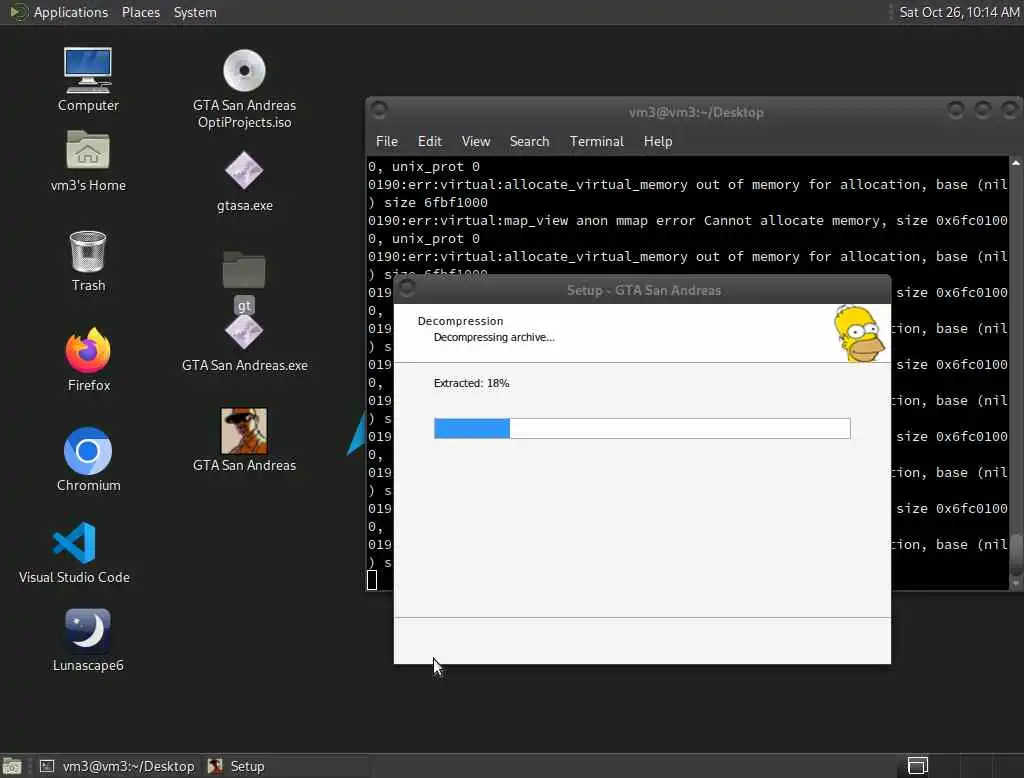Open Visual Studio Code desktop icon
This screenshot has height=778, width=1024.
74,552
